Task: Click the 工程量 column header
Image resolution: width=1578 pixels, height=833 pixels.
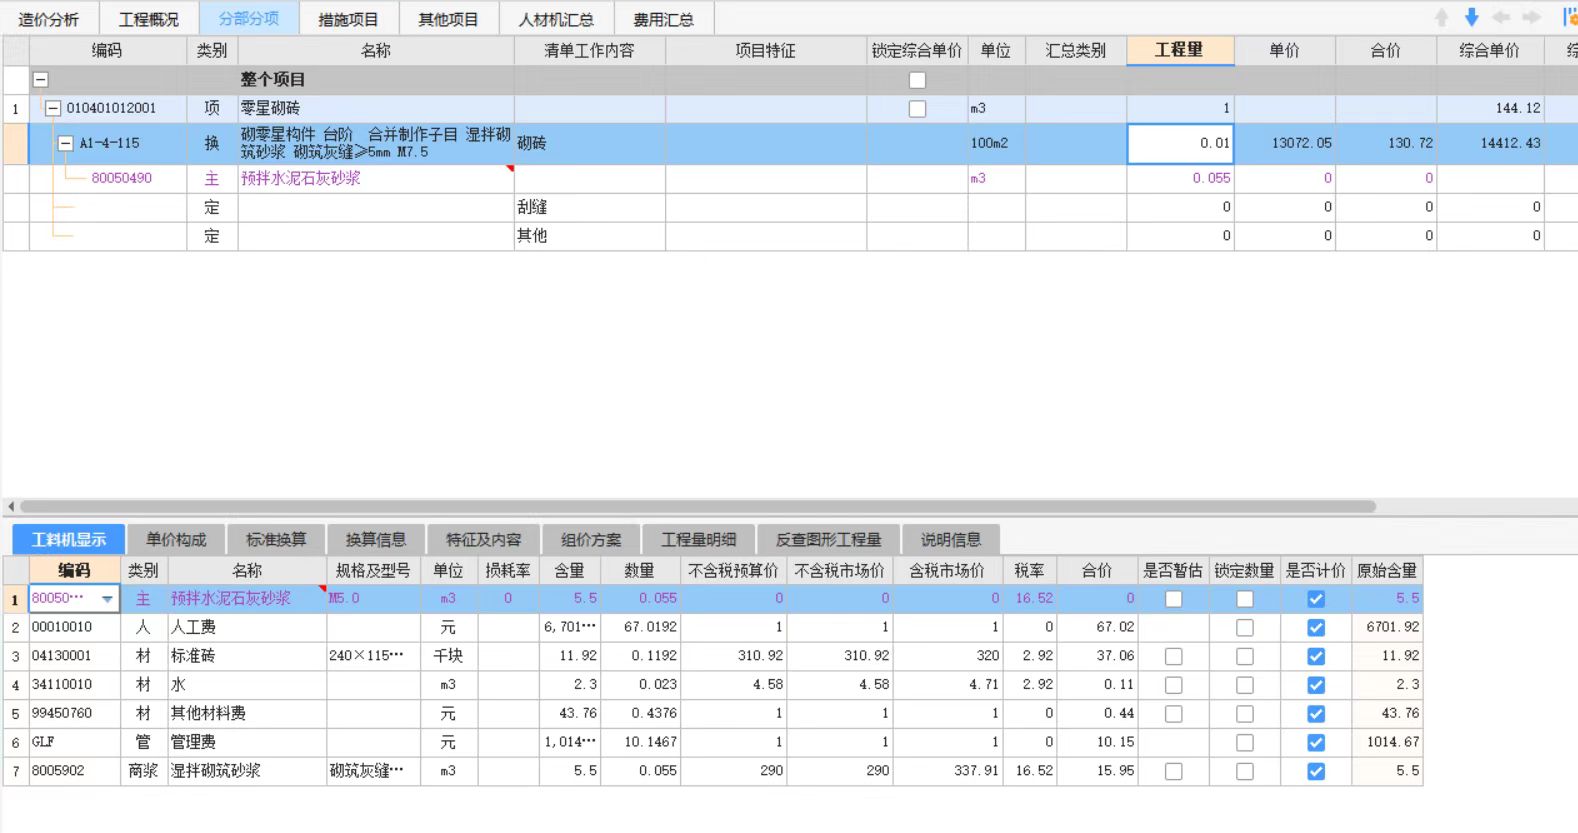Action: pos(1180,50)
